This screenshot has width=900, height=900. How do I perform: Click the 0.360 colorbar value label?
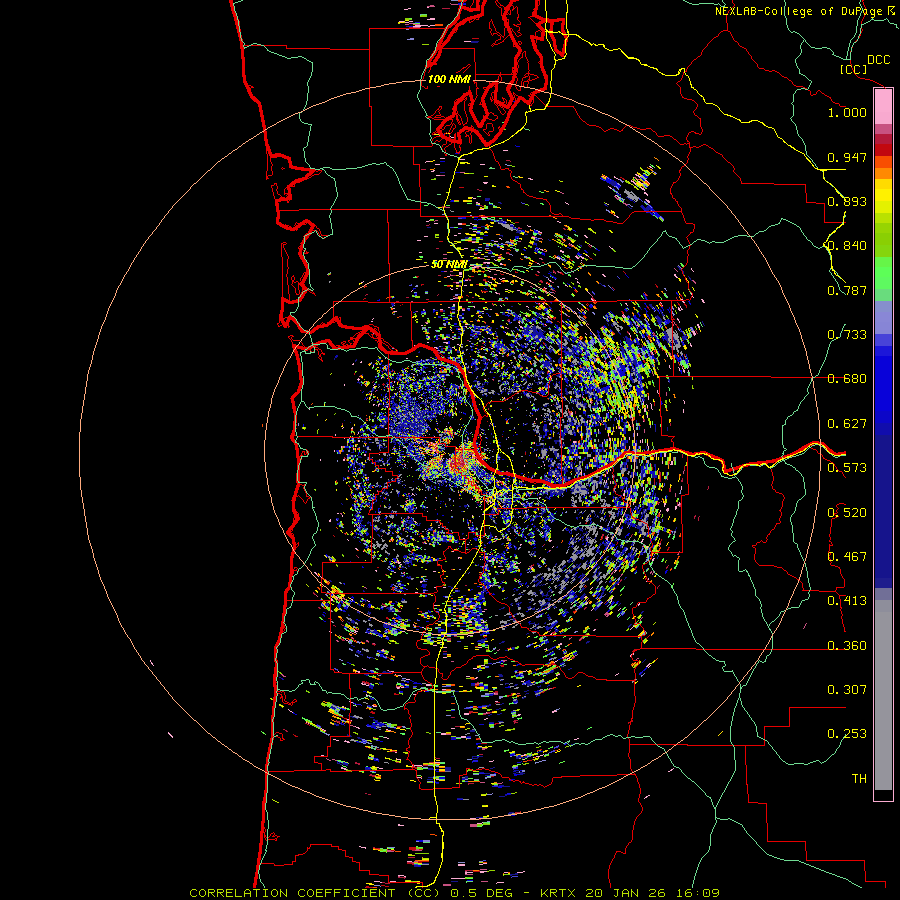pyautogui.click(x=847, y=646)
